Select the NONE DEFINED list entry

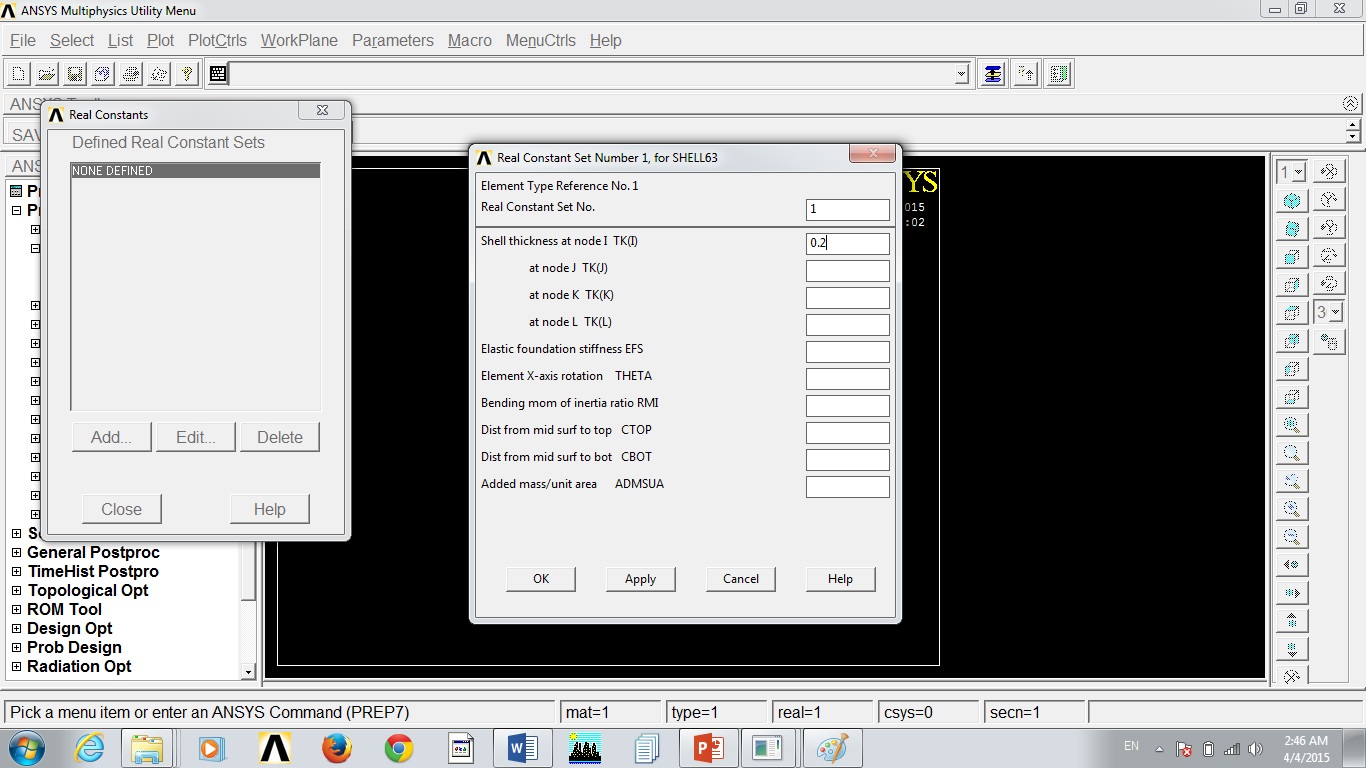coord(195,171)
